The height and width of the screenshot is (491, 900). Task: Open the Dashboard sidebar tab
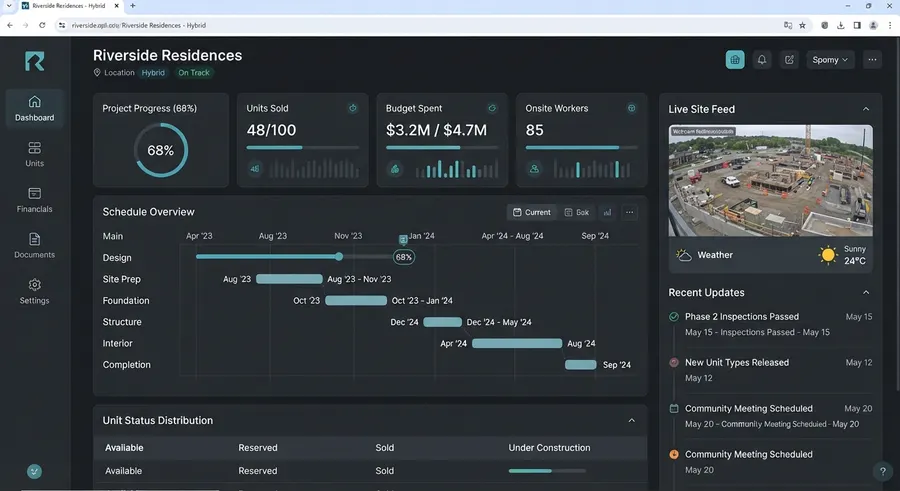[34, 109]
